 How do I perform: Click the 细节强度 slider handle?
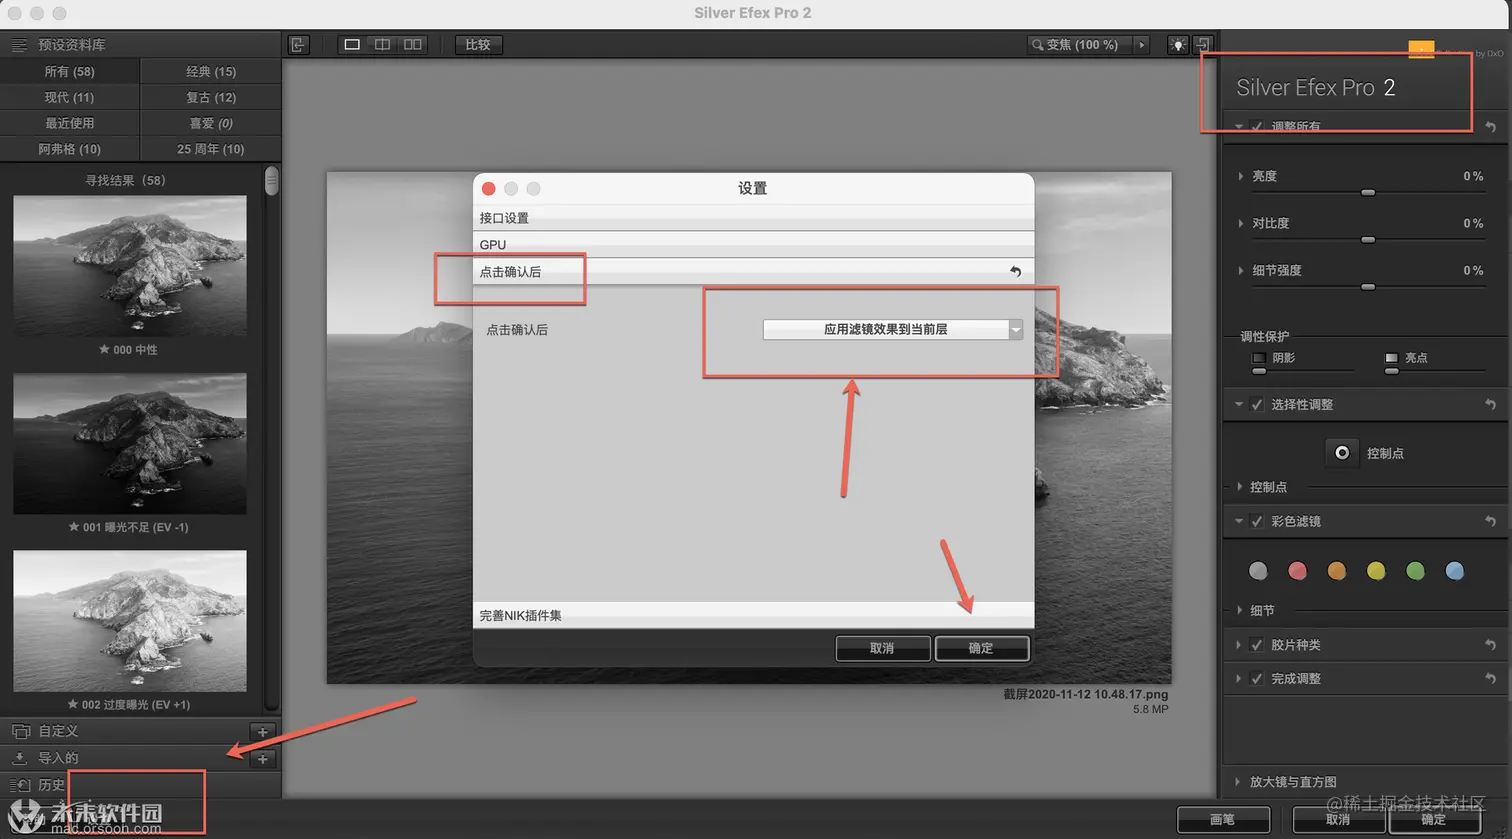[x=1368, y=286]
